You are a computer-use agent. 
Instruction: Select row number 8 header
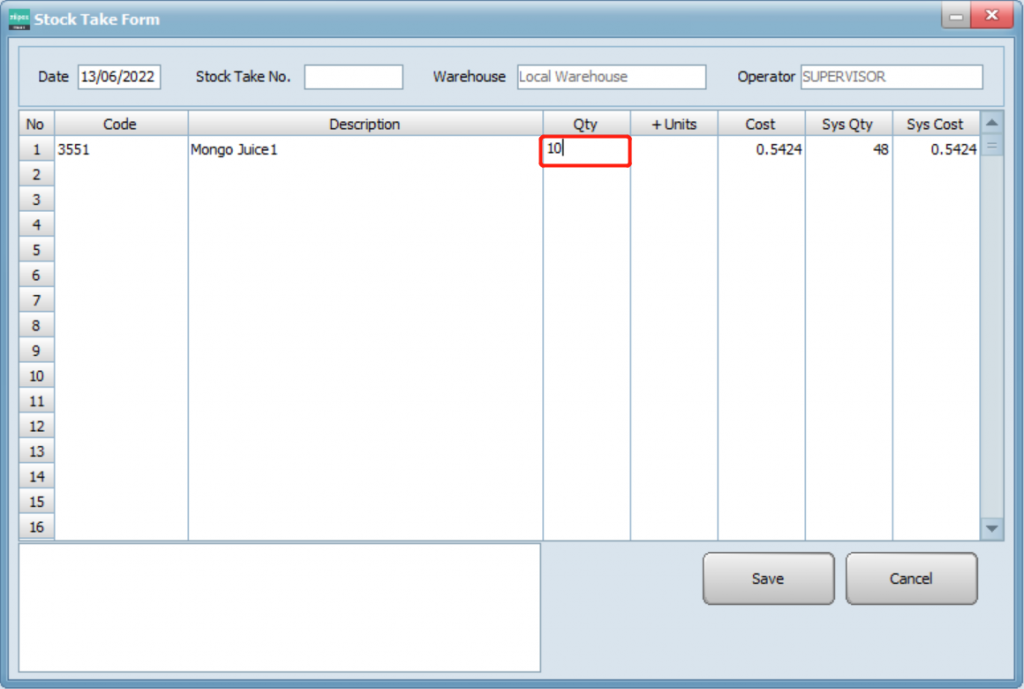pyautogui.click(x=36, y=326)
